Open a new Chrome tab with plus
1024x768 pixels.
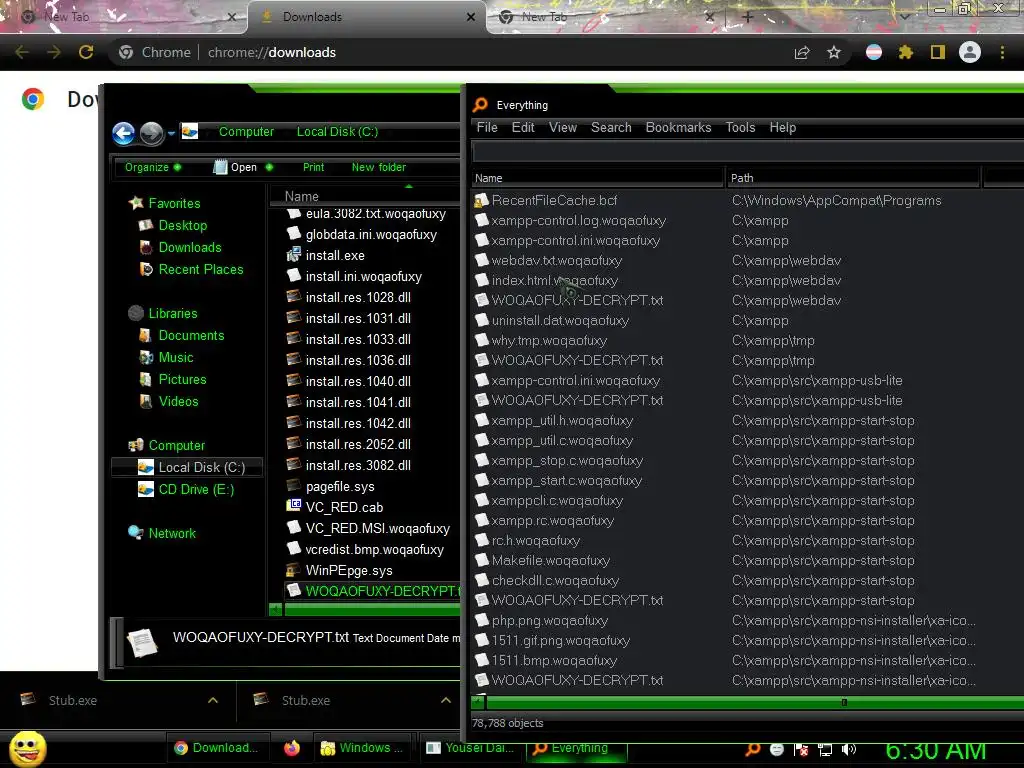748,17
